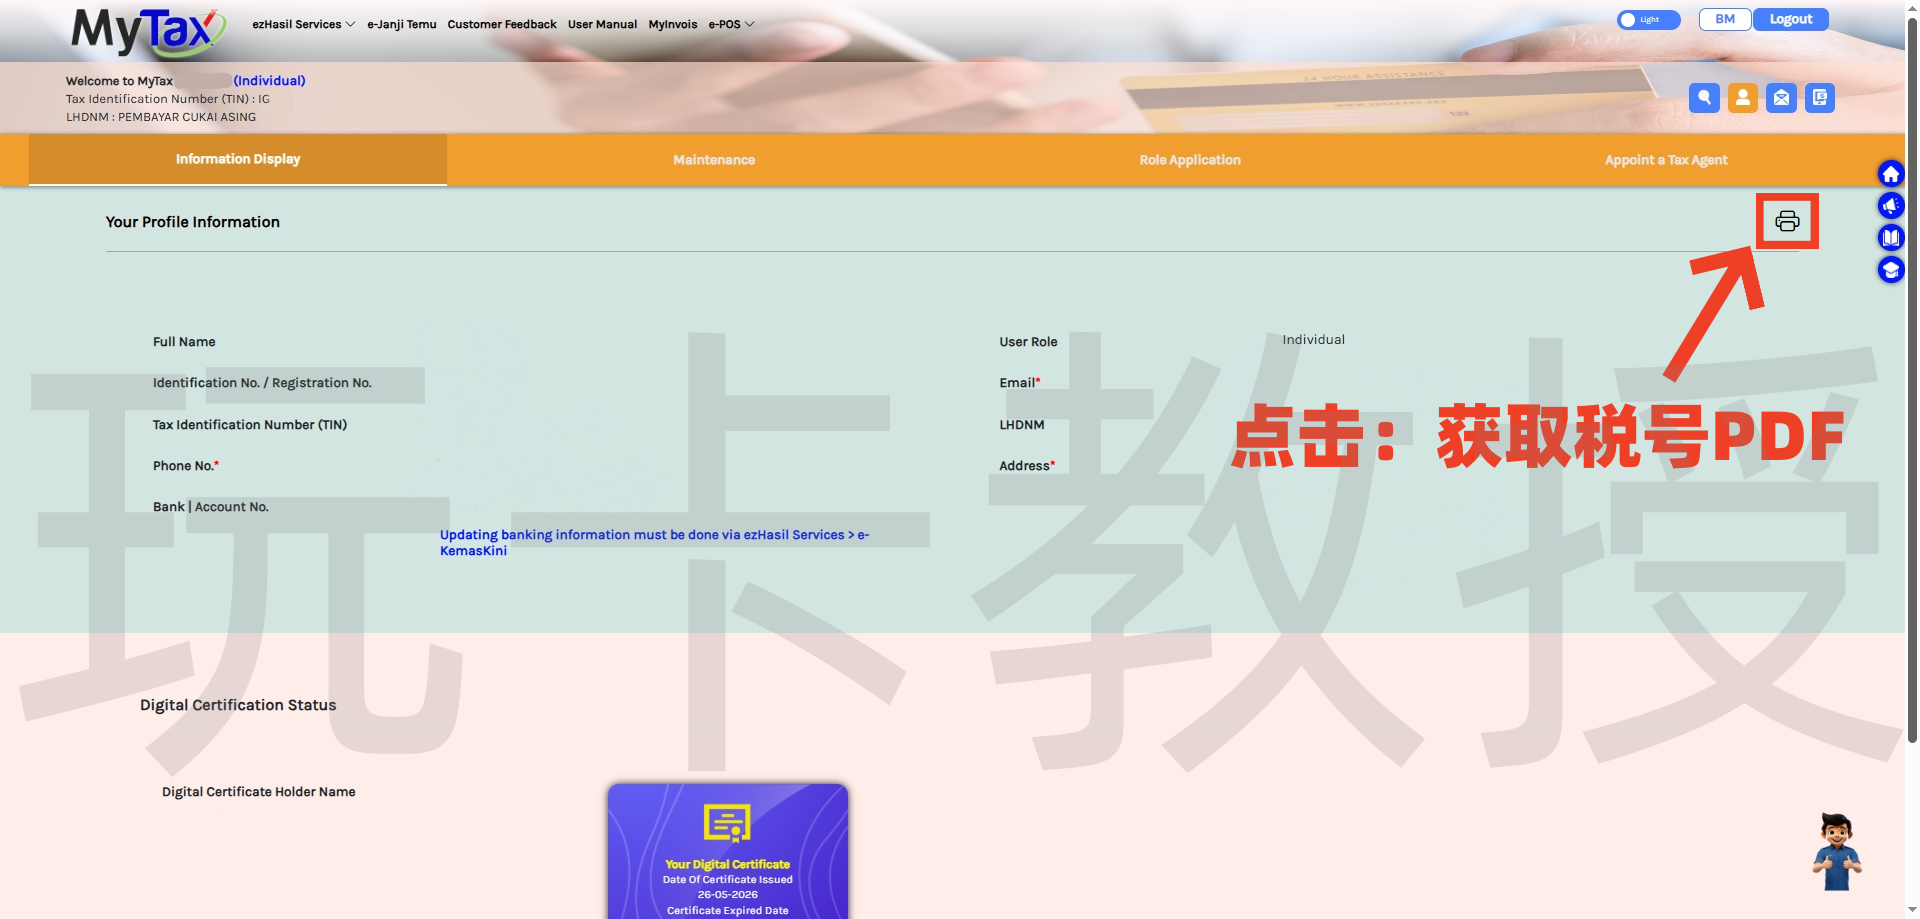Open the open-book guide icon
The image size is (1920, 919).
click(x=1890, y=238)
